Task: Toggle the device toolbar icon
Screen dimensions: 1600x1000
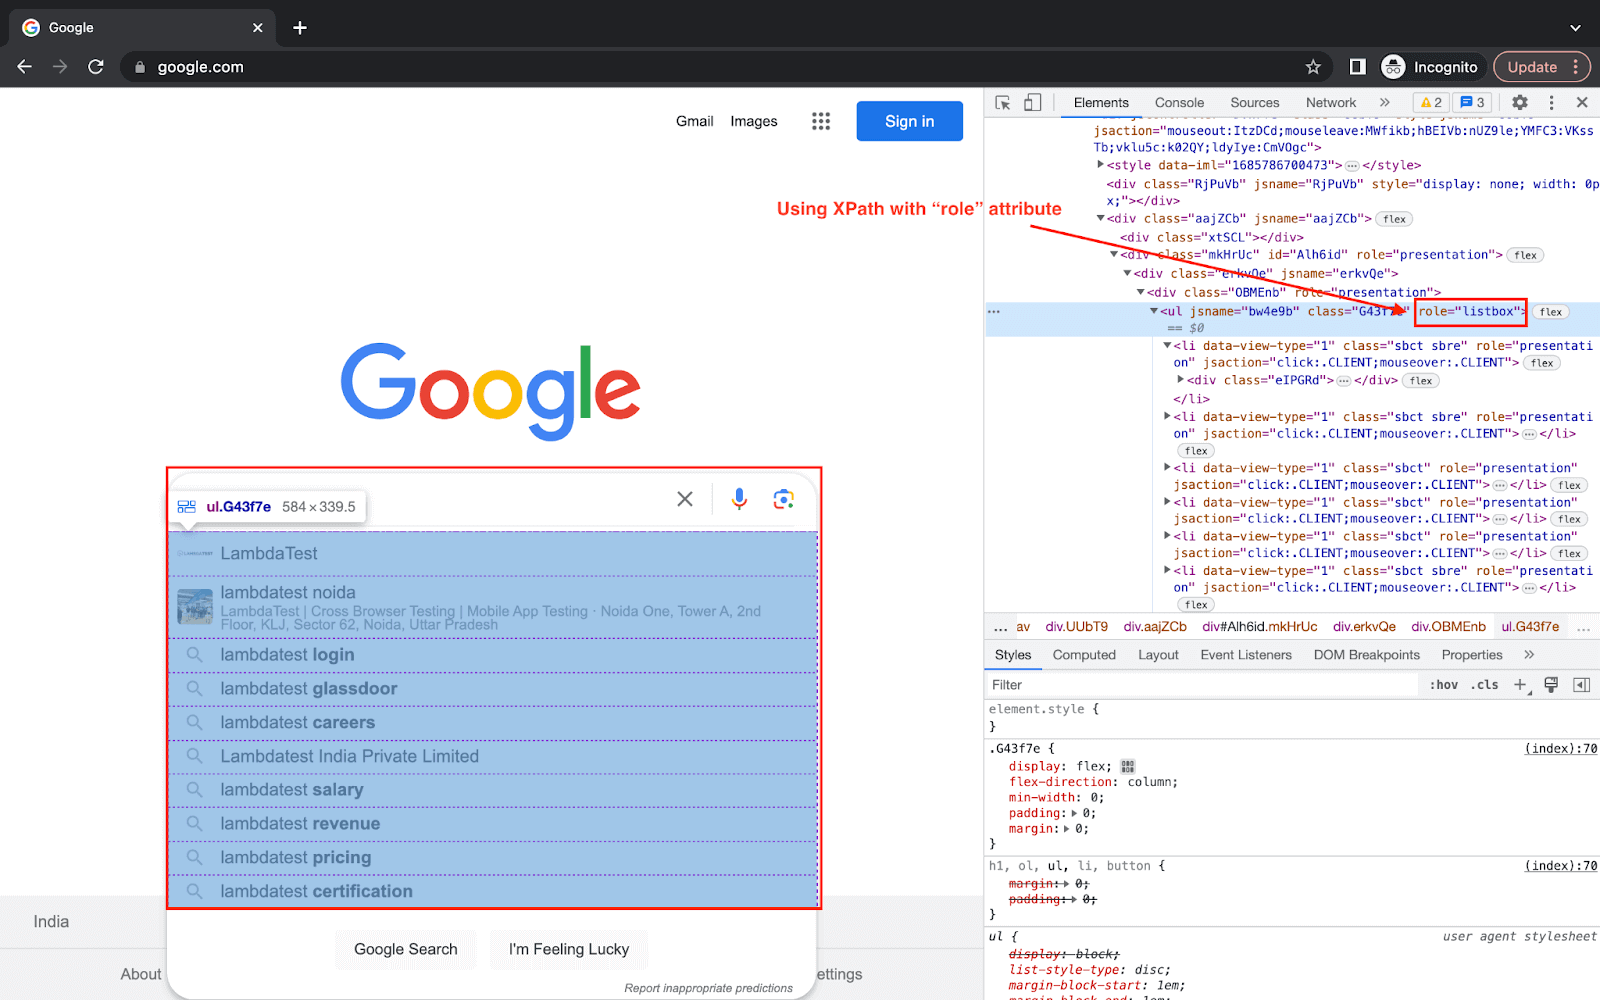Action: tap(1032, 103)
